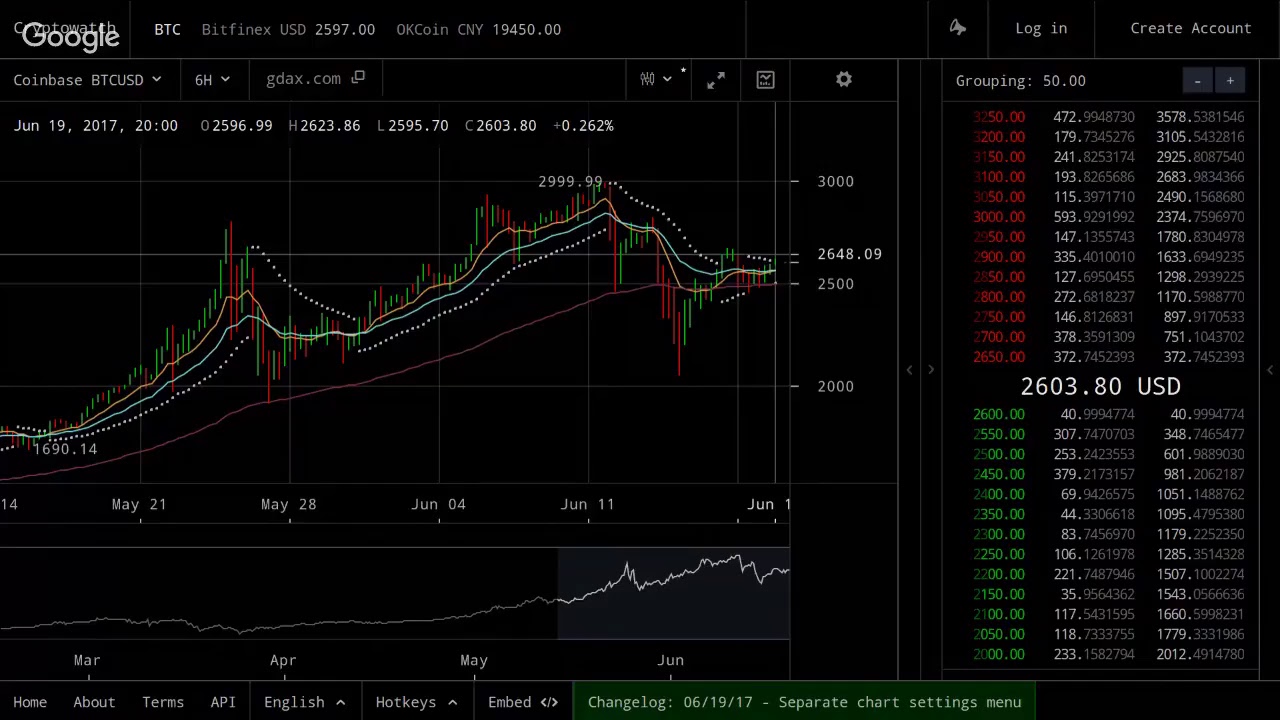The height and width of the screenshot is (720, 1280).
Task: Click the May 28 date axis label
Action: pos(288,504)
